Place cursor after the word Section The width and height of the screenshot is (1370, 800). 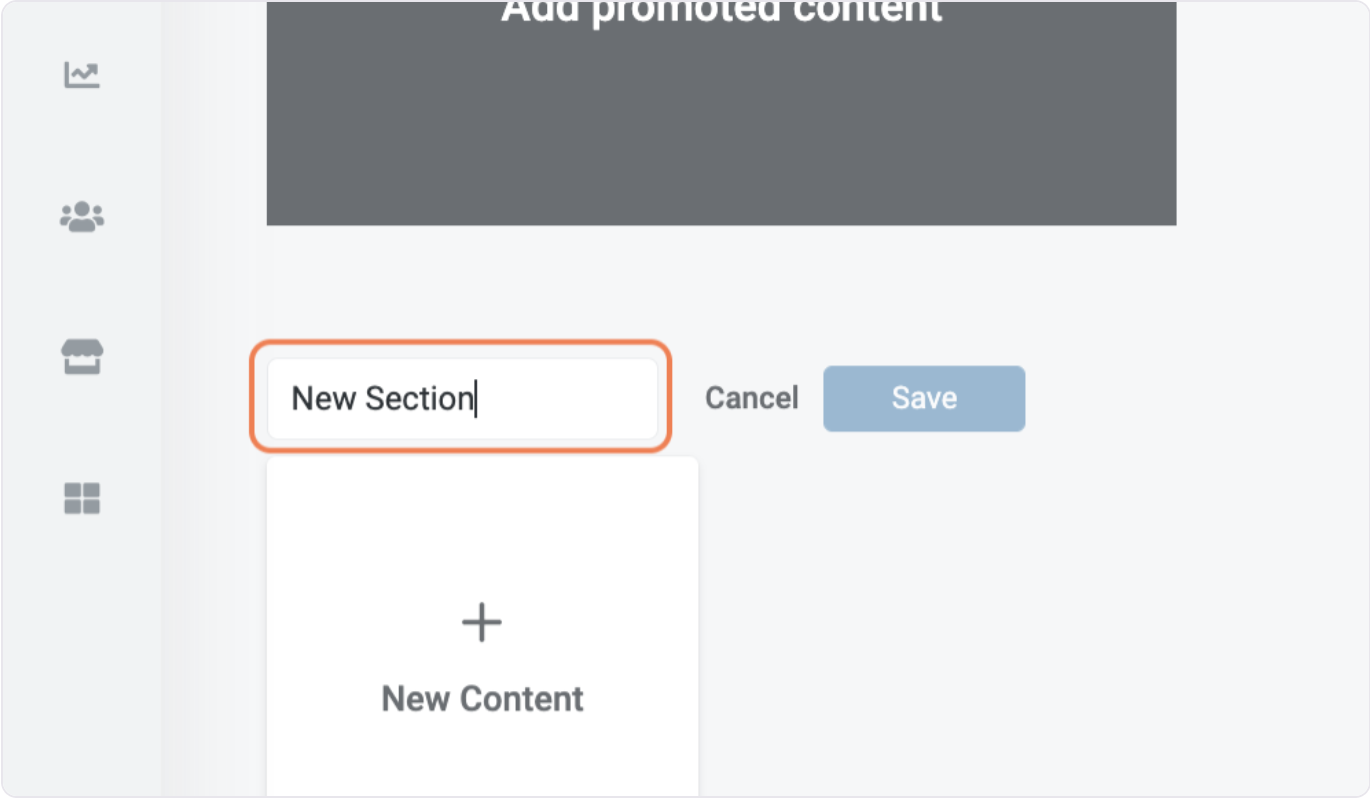point(477,398)
